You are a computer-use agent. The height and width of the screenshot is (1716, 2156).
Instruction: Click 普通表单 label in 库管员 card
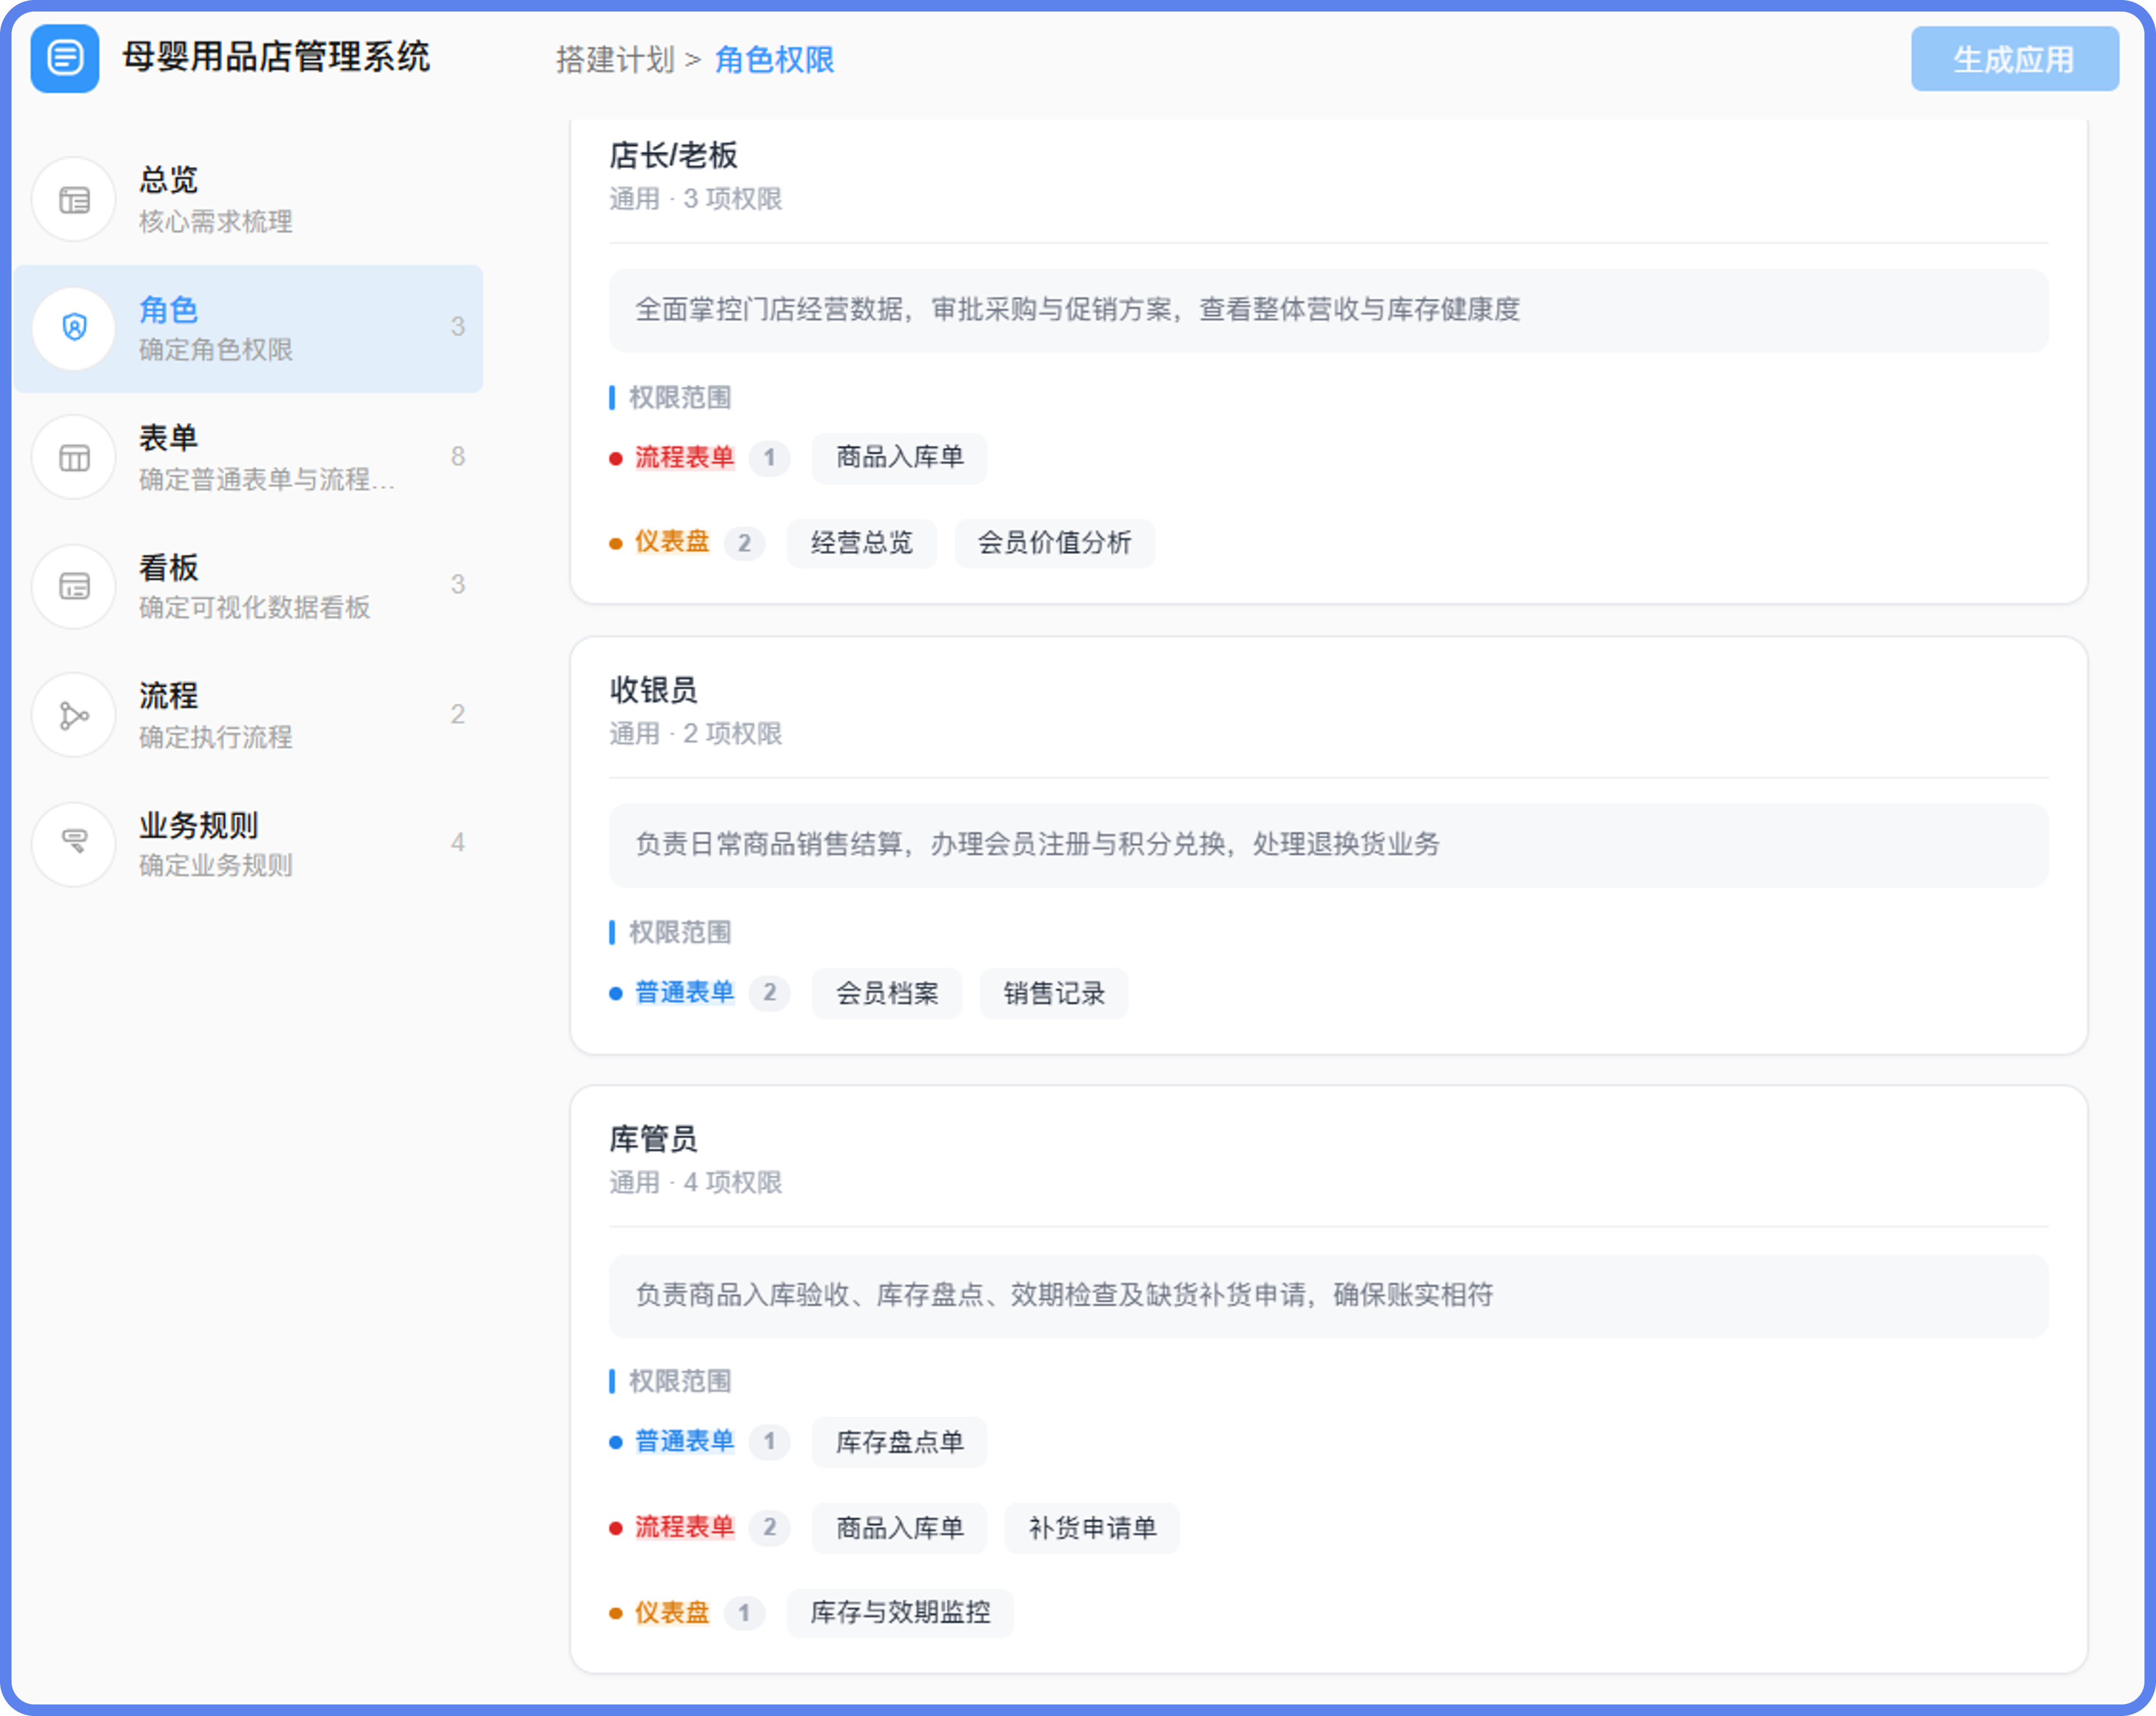[684, 1442]
